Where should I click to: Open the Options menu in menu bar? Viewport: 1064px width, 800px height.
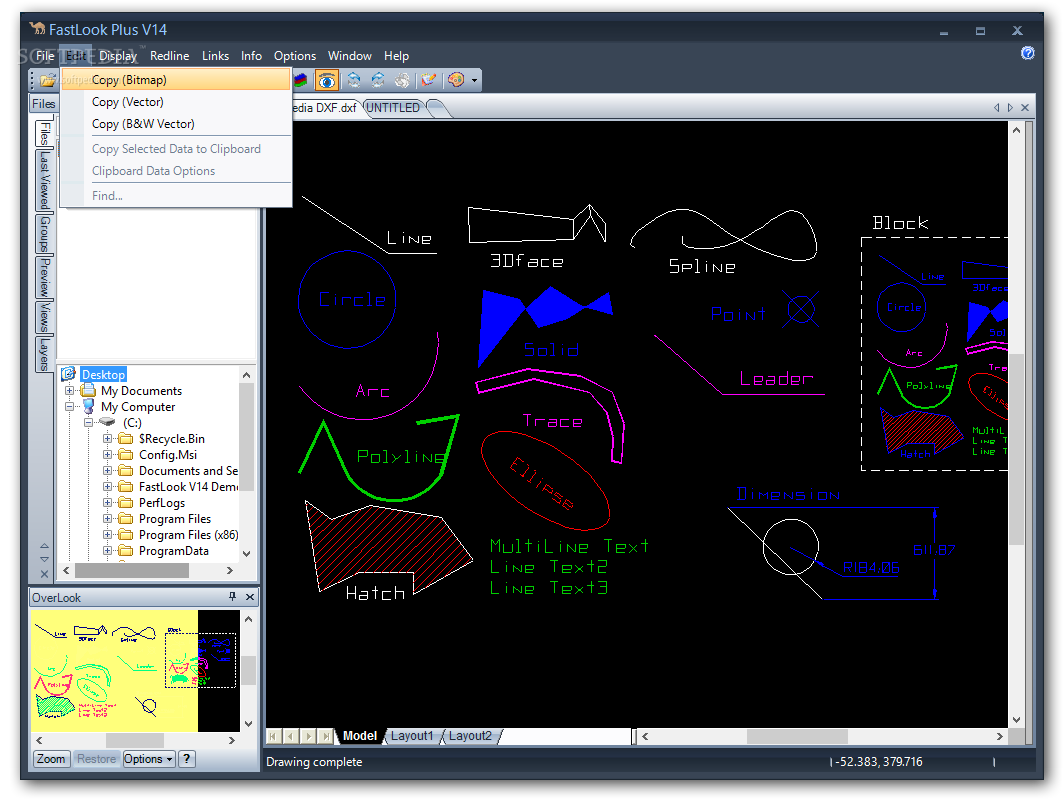tap(294, 56)
